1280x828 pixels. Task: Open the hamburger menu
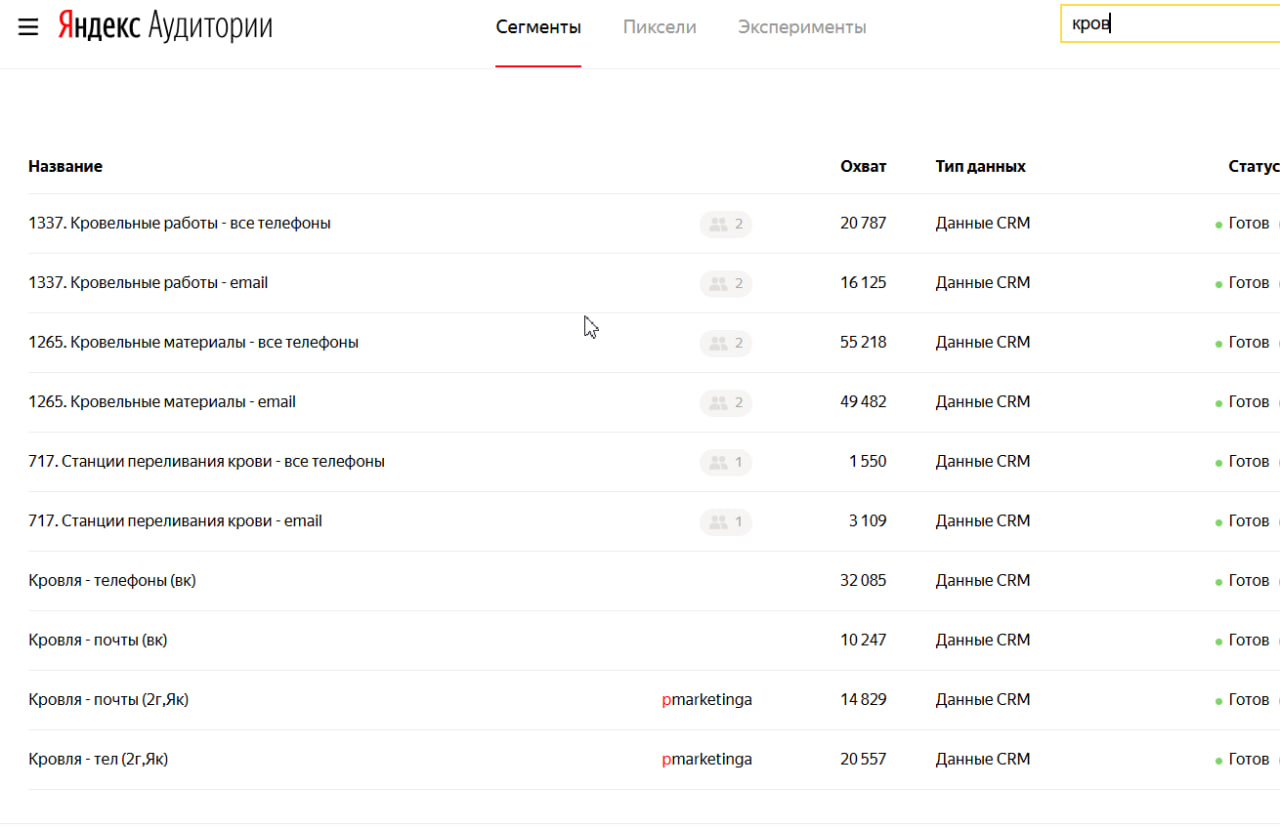[28, 27]
